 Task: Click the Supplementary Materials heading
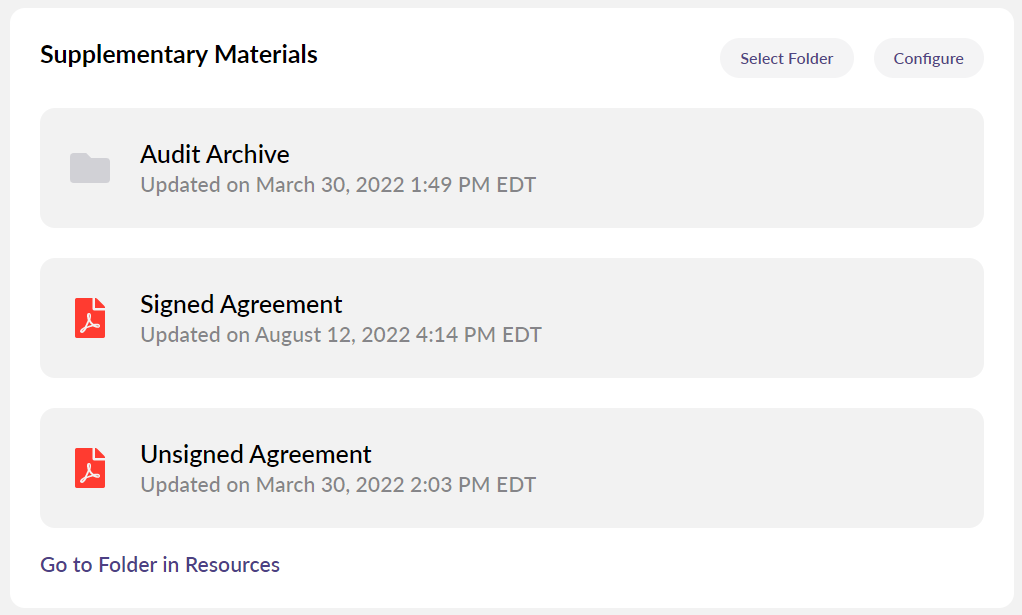[x=179, y=55]
